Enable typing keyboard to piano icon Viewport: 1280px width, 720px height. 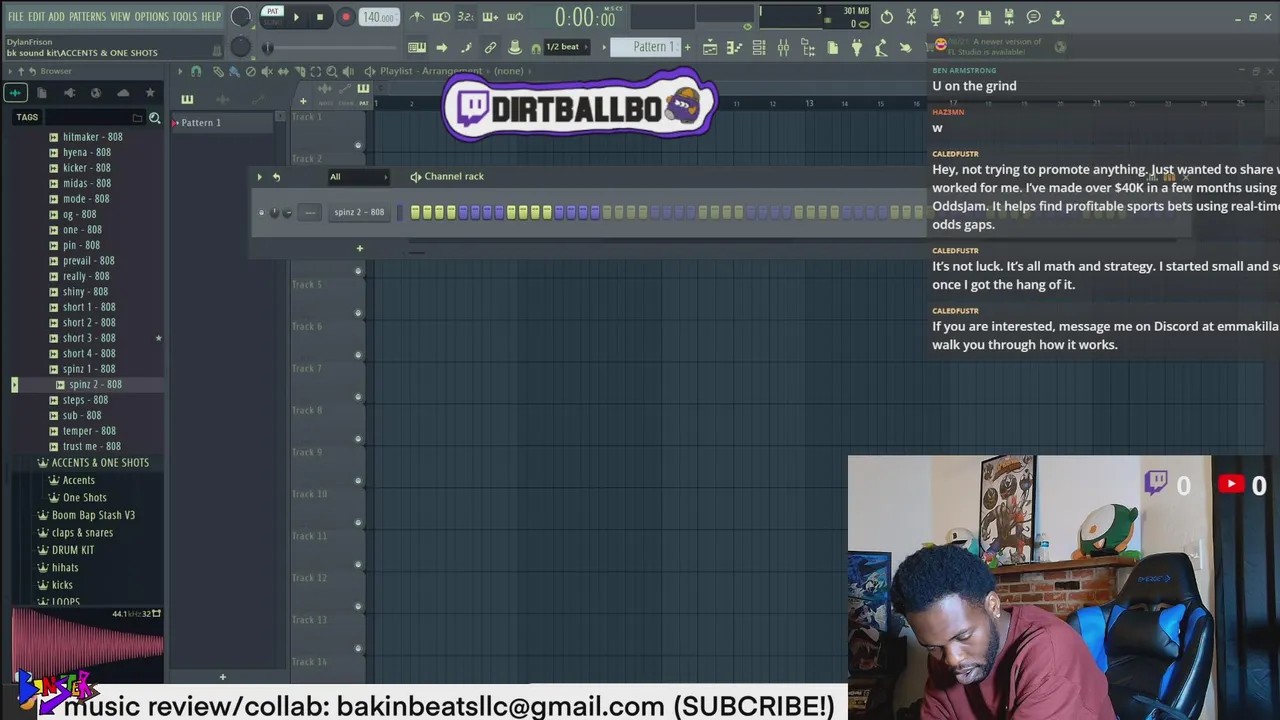pos(417,47)
